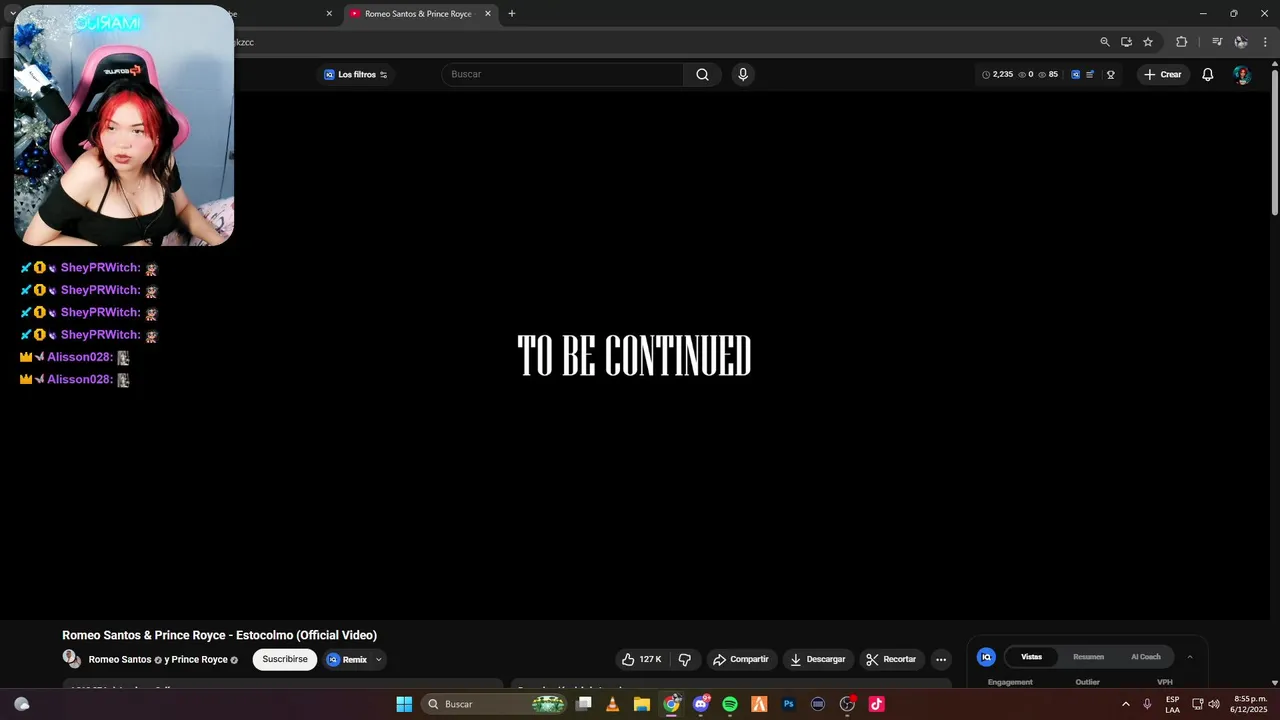Click the Remix button
Viewport: 1280px width, 720px height.
347,660
